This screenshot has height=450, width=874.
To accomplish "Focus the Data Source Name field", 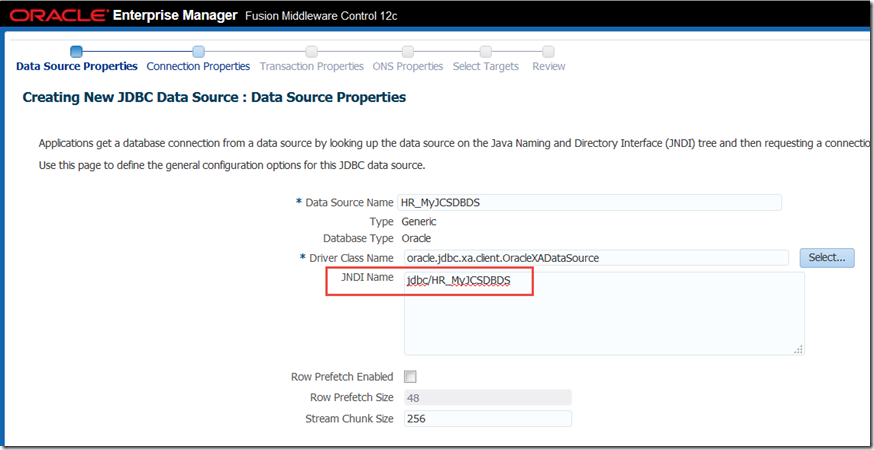I will [x=590, y=202].
